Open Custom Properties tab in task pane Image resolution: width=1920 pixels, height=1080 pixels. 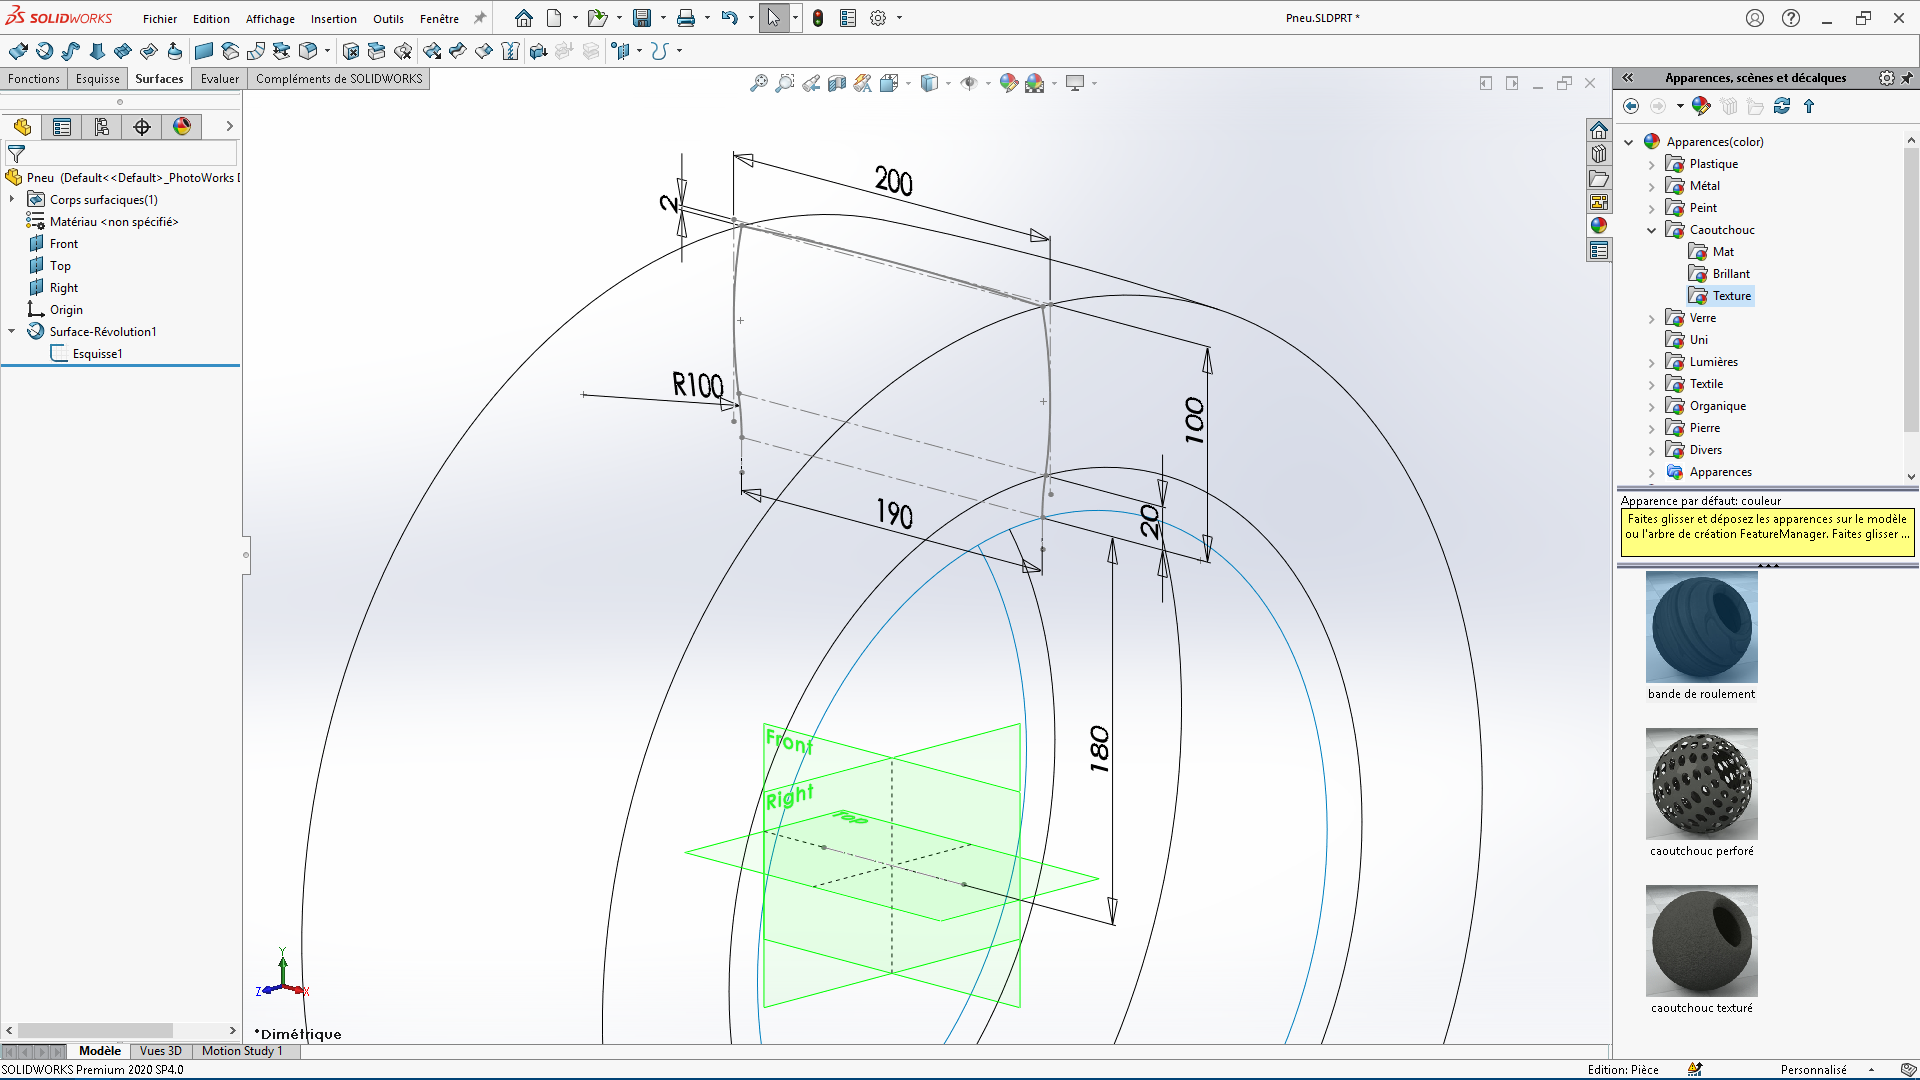(1599, 250)
